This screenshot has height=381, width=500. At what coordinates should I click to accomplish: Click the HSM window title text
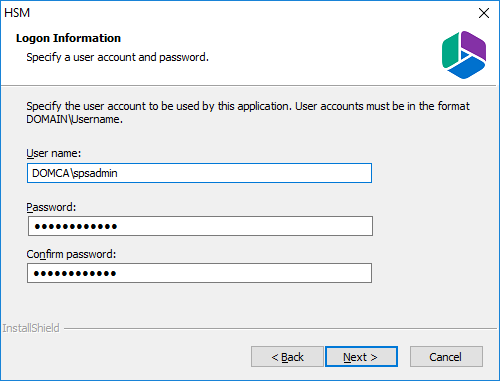tap(17, 13)
